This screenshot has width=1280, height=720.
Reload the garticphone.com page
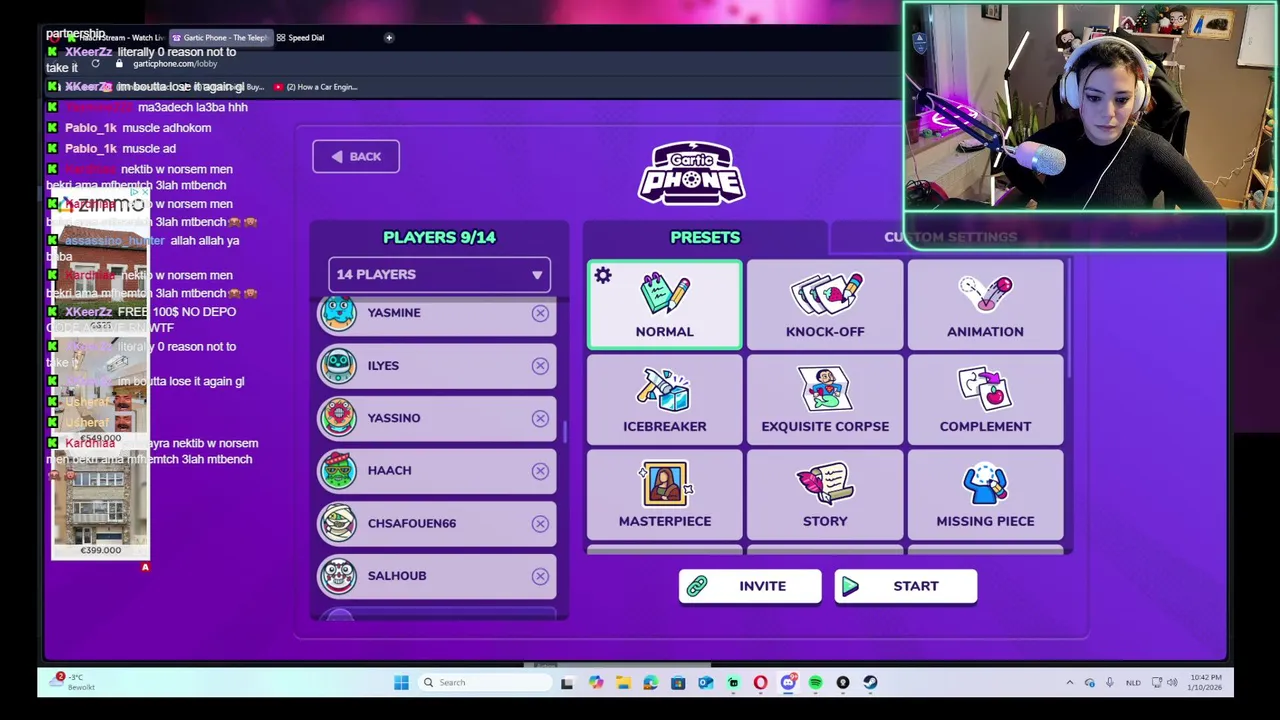click(95, 64)
